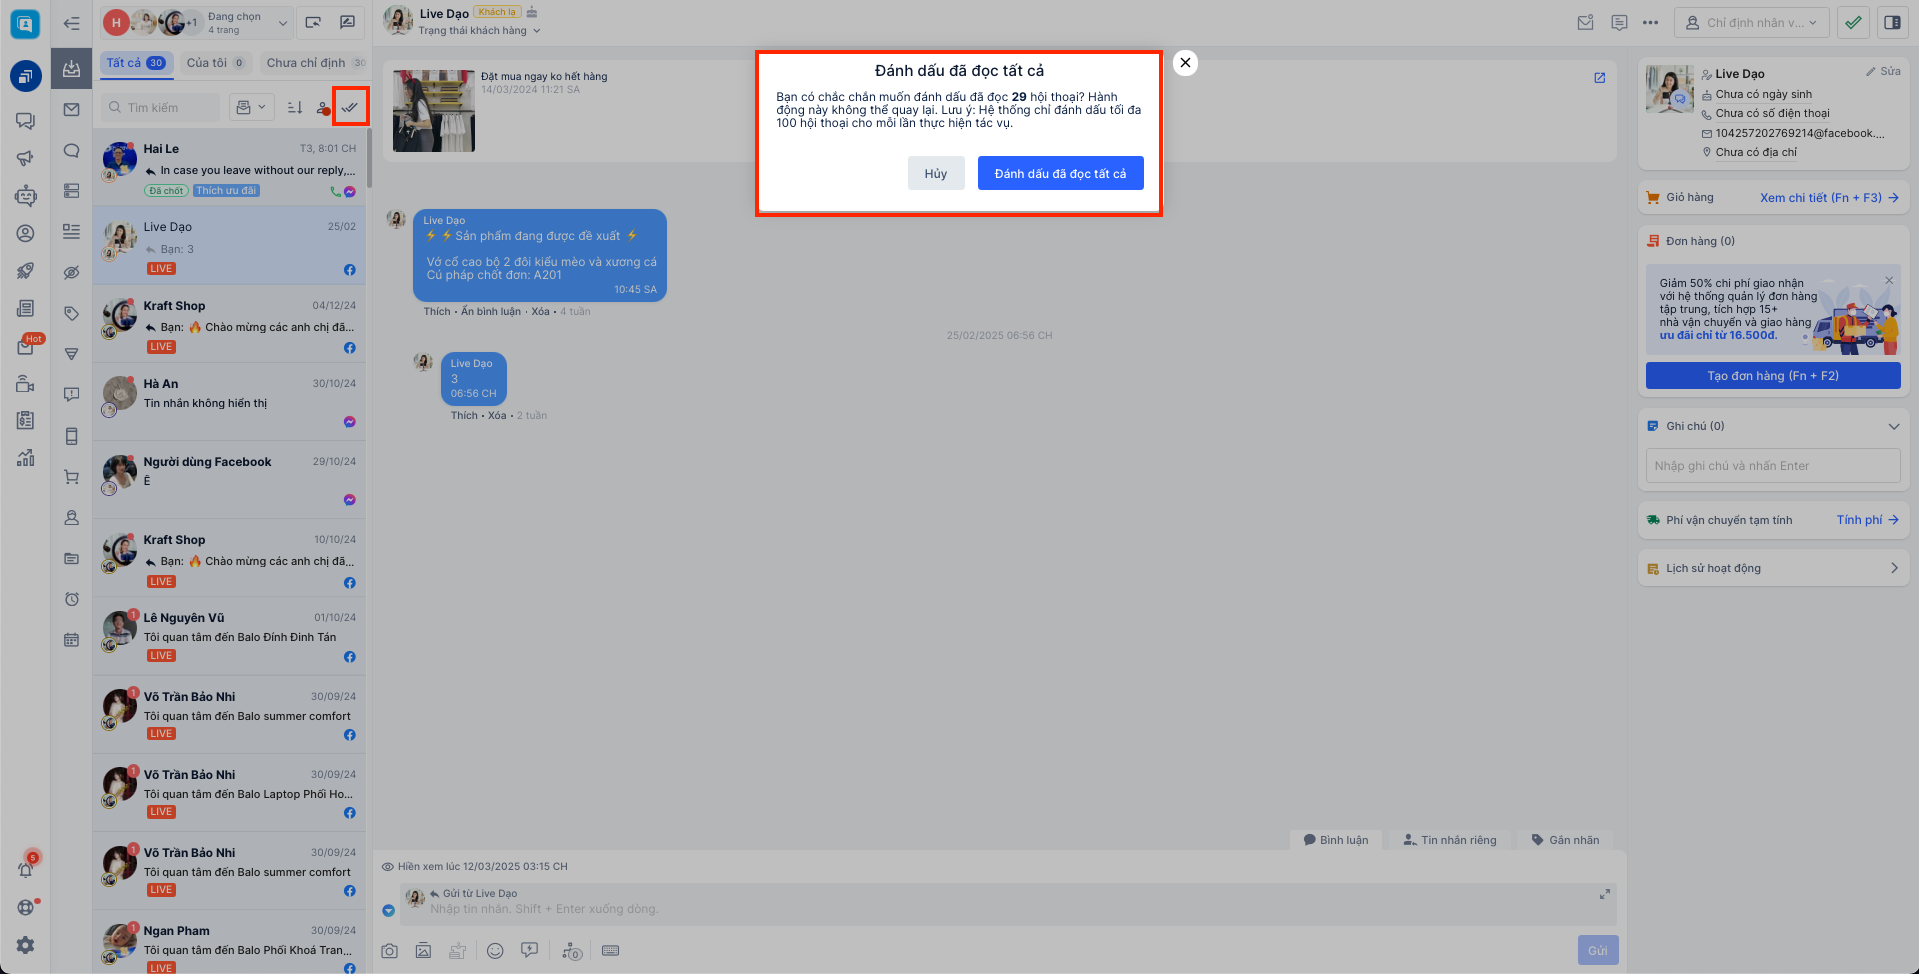
Task: Open the post thumbnail image
Action: (434, 111)
